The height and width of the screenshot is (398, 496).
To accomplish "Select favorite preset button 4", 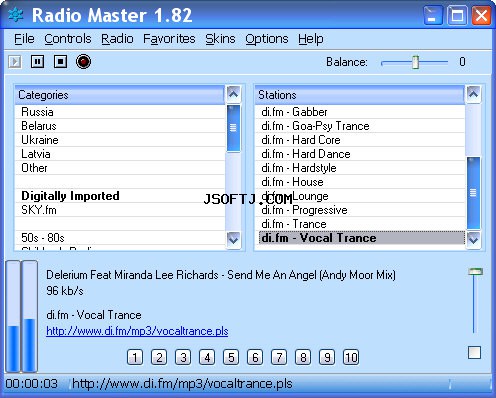I will pyautogui.click(x=207, y=357).
